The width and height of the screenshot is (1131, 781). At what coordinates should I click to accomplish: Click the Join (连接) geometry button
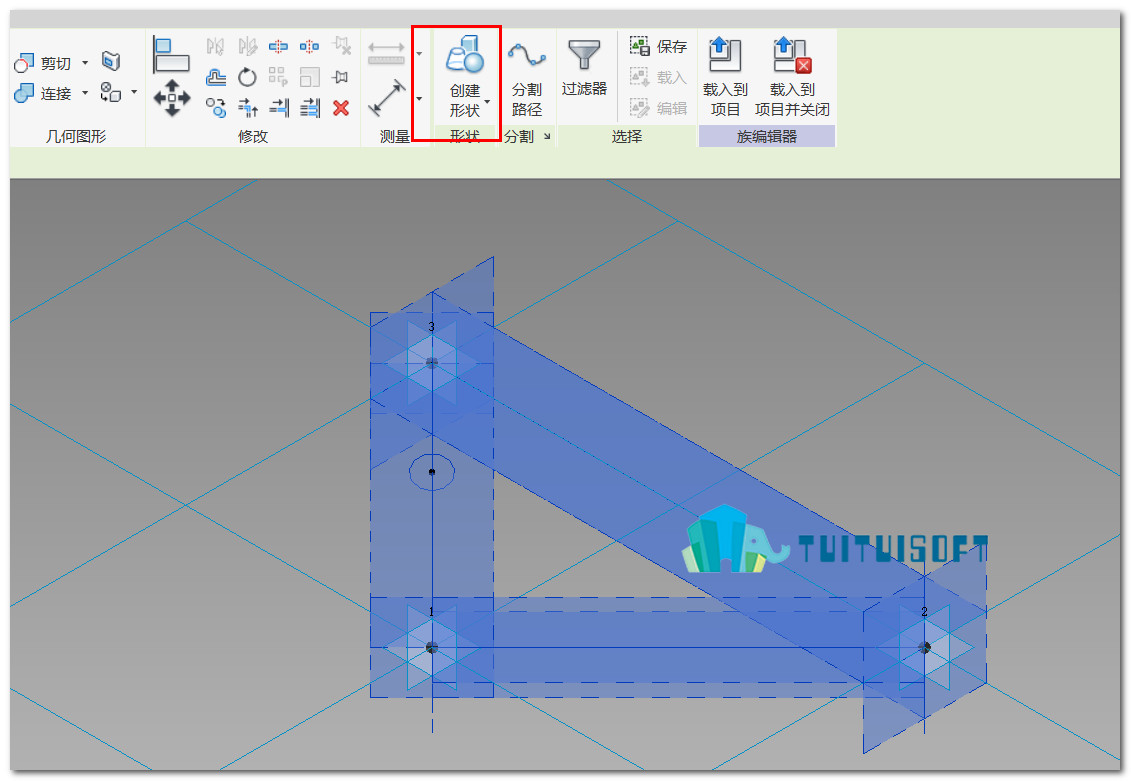[43, 93]
